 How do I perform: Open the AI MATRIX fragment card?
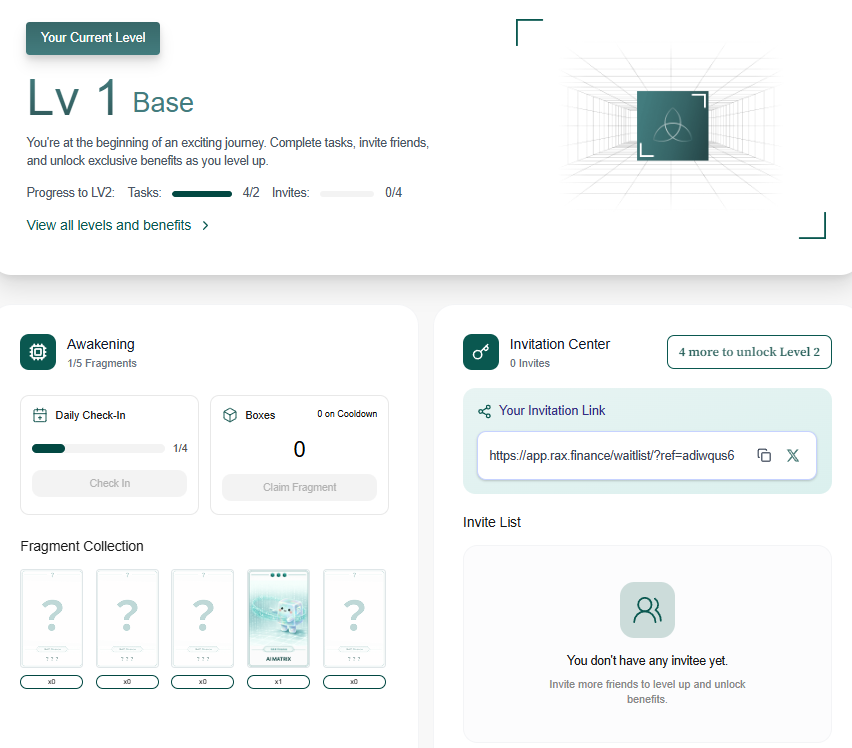278,618
